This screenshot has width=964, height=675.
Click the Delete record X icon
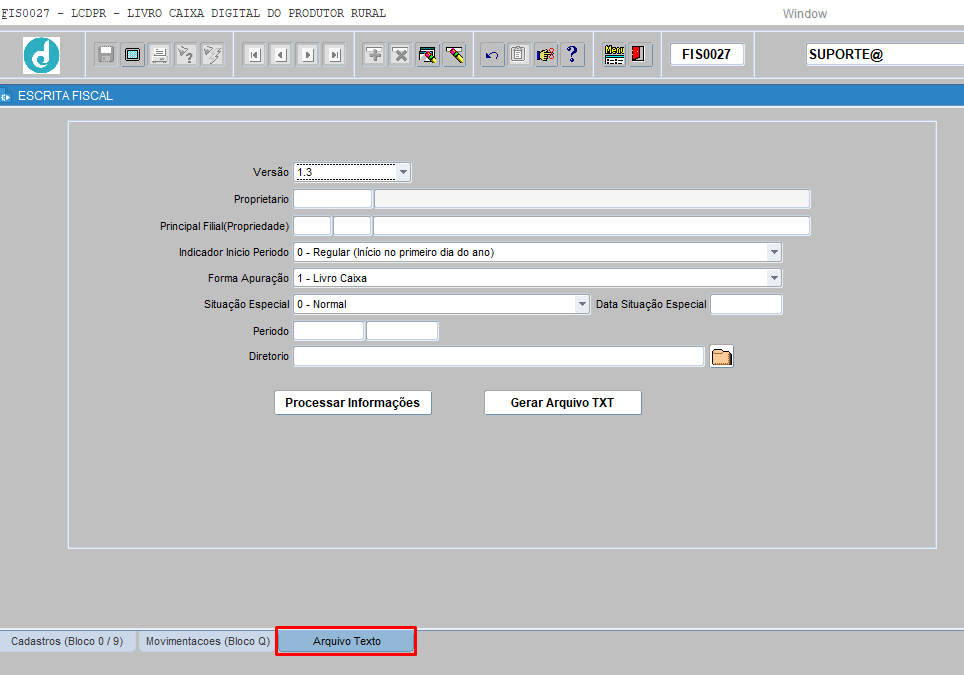pos(401,55)
